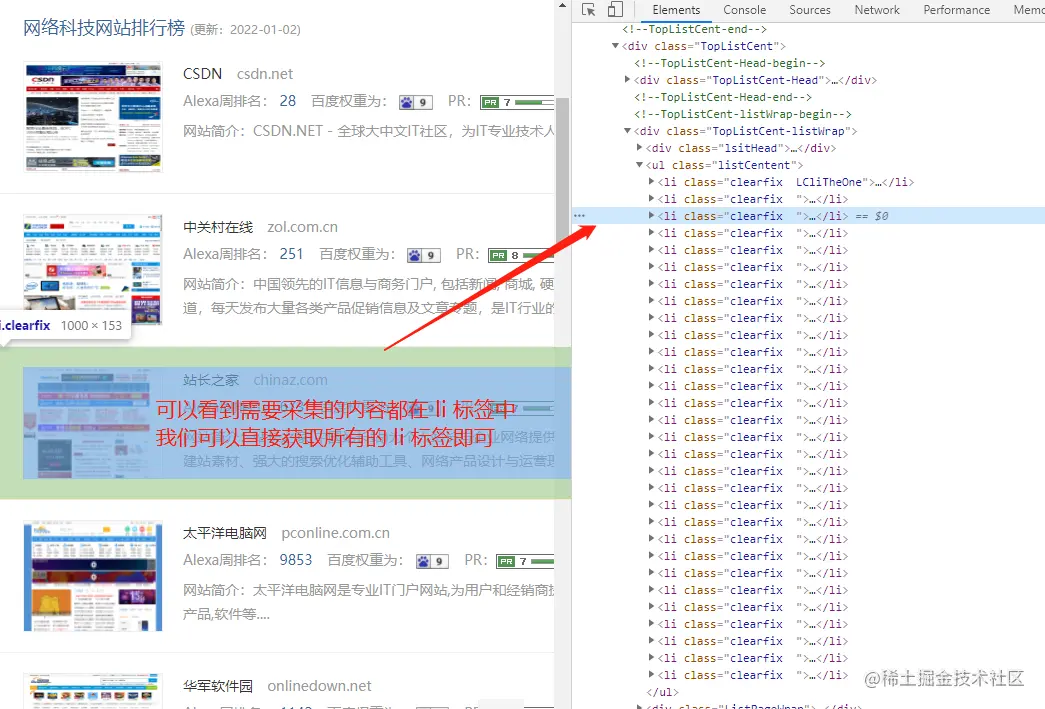Select the <!--TopListCent-Head-end--> comment line
The image size is (1045, 709).
click(722, 97)
